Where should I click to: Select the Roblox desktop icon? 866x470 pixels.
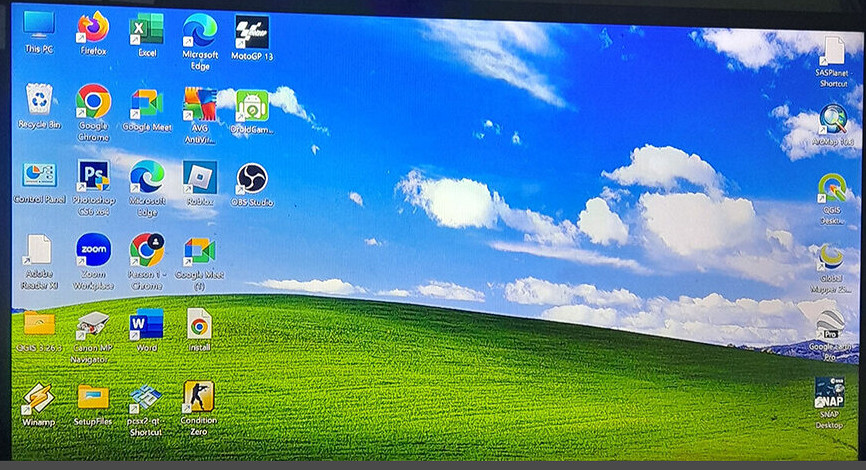point(199,178)
